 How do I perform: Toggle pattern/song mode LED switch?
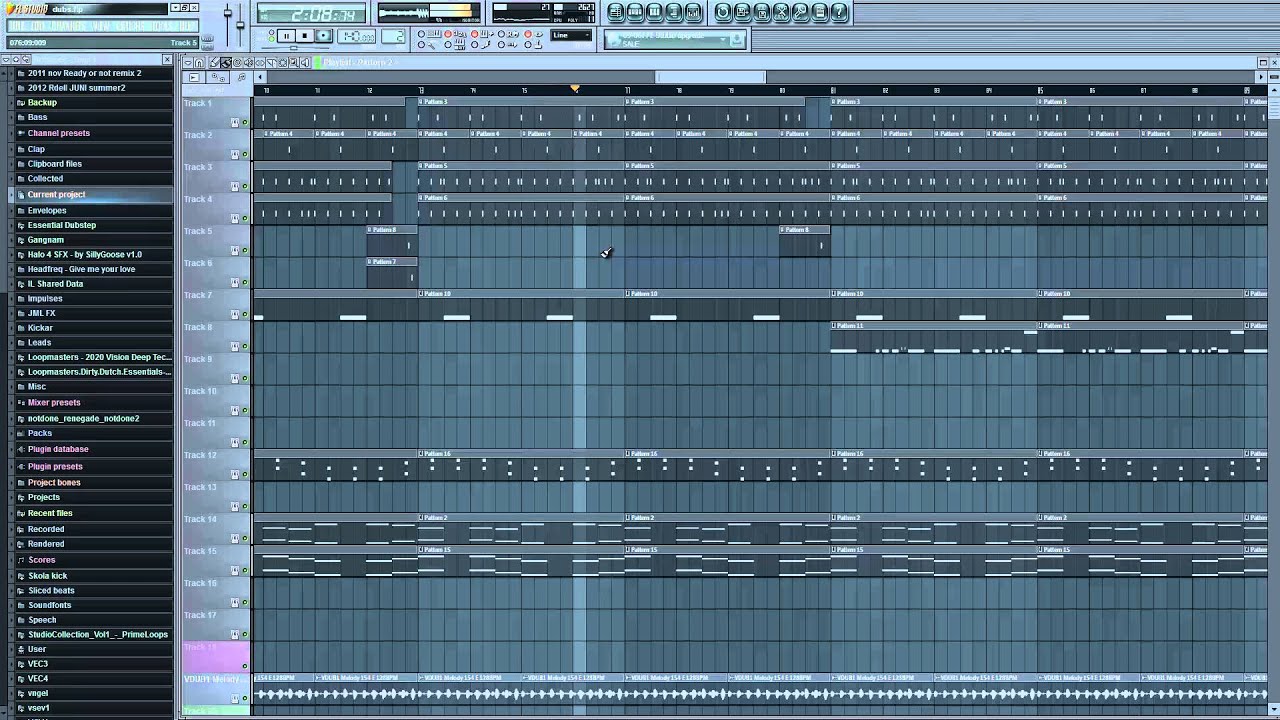(271, 35)
